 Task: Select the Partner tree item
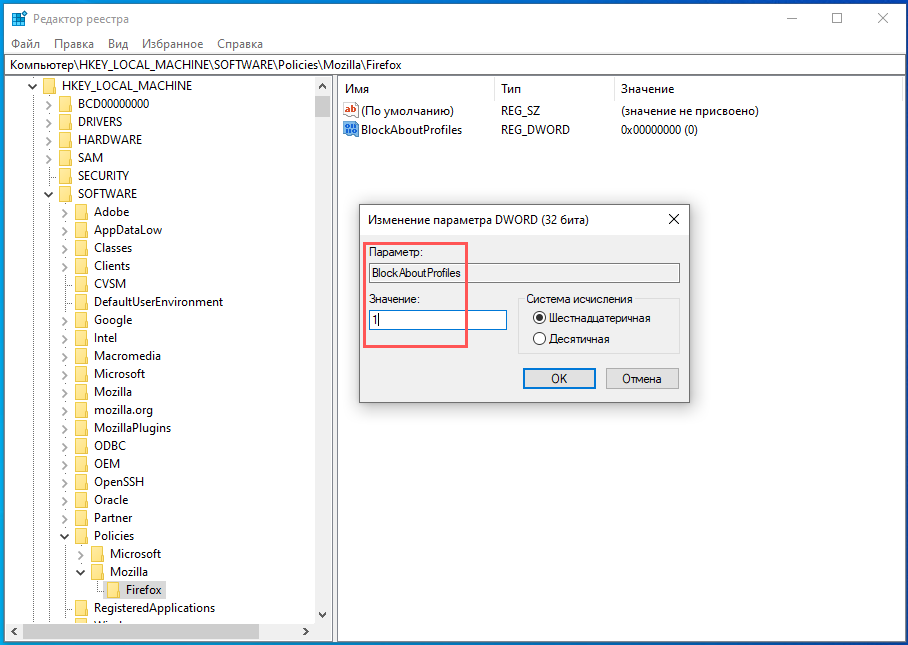113,518
